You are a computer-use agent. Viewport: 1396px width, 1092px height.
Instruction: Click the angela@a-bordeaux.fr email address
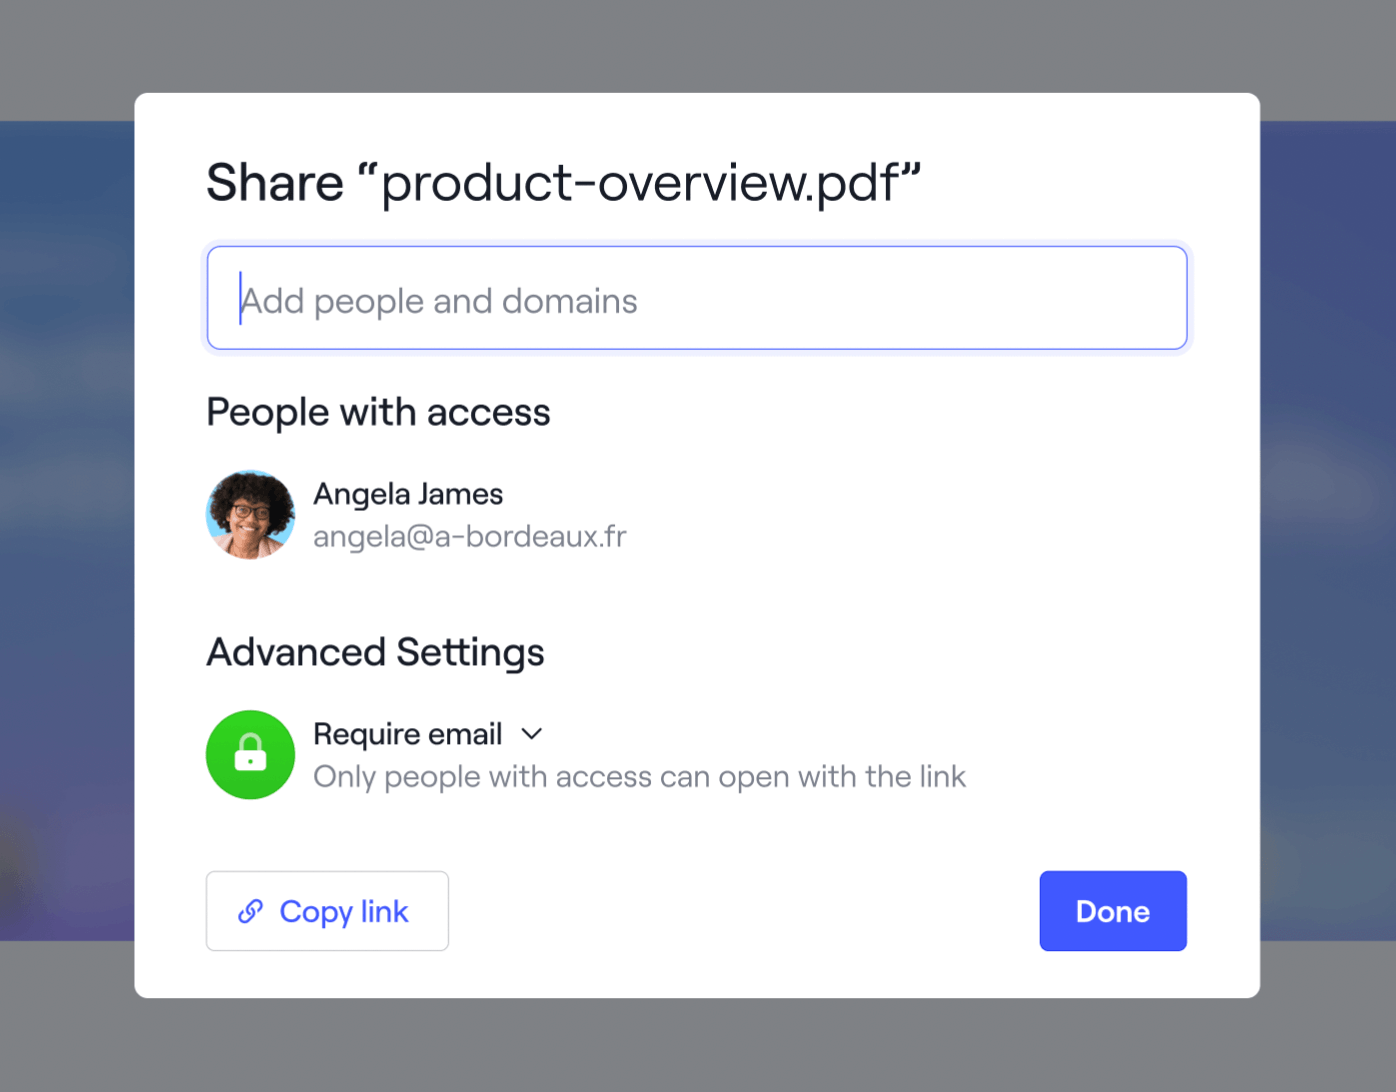coord(469,537)
